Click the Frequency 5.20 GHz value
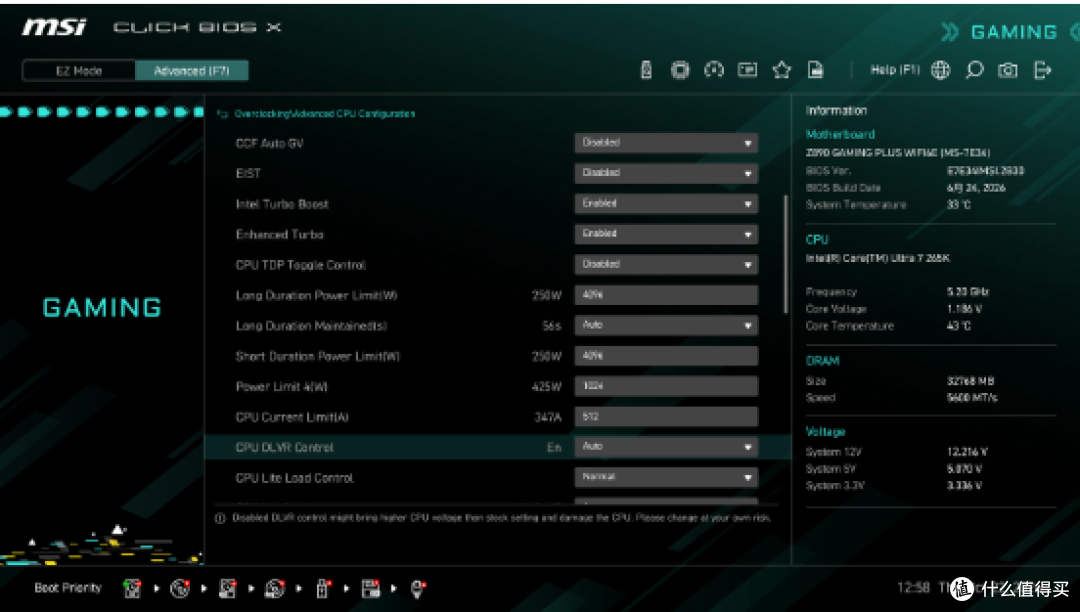The width and height of the screenshot is (1080, 612). (967, 292)
